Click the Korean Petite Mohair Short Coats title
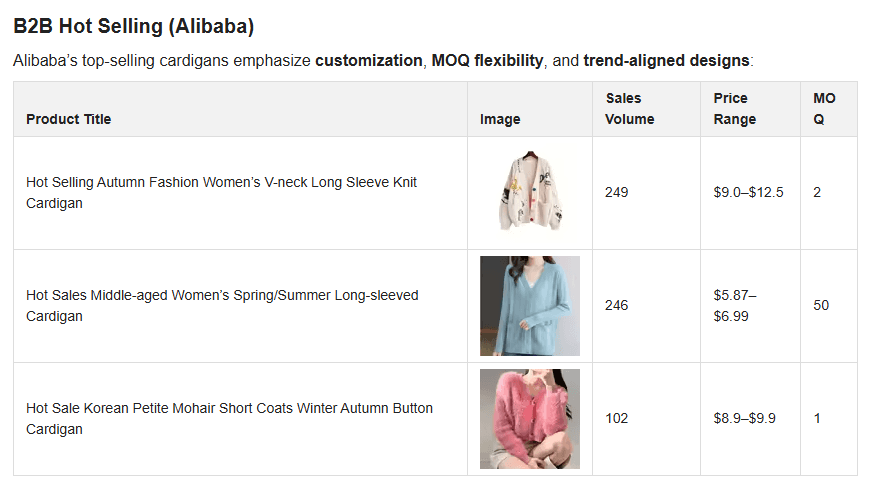Viewport: 873px width, 486px height. (229, 418)
